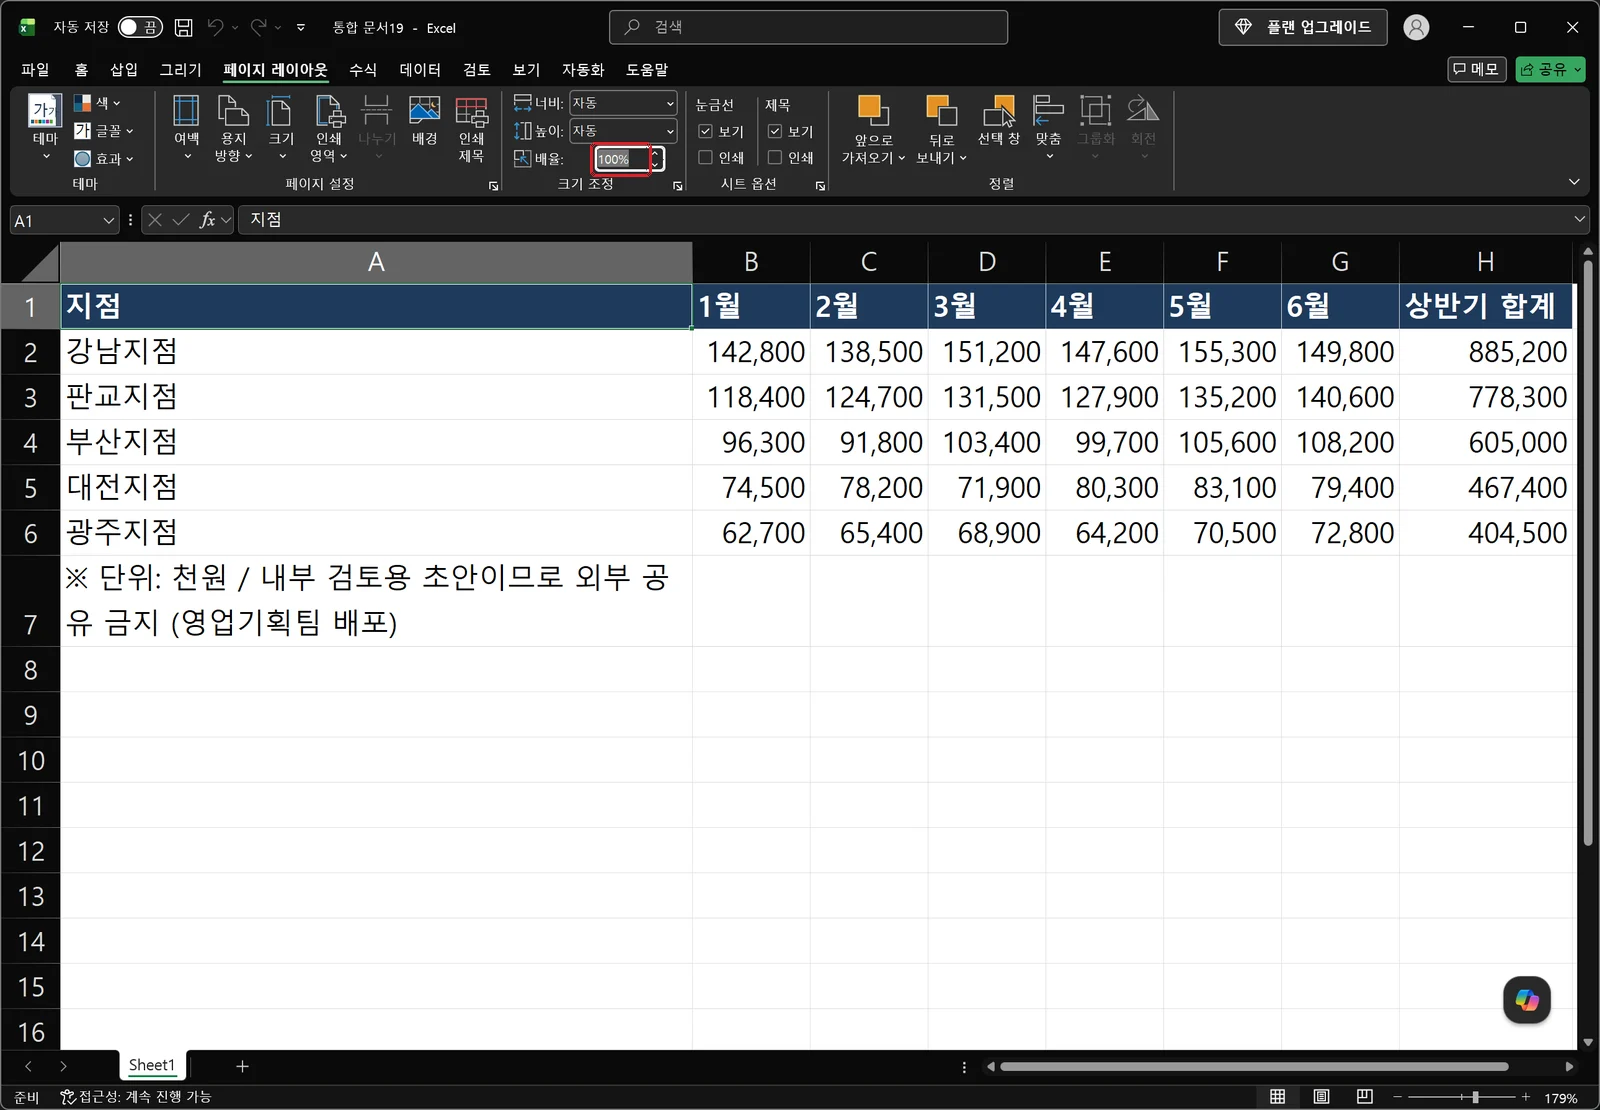Click the zoom out minus button

pos(1398,1097)
